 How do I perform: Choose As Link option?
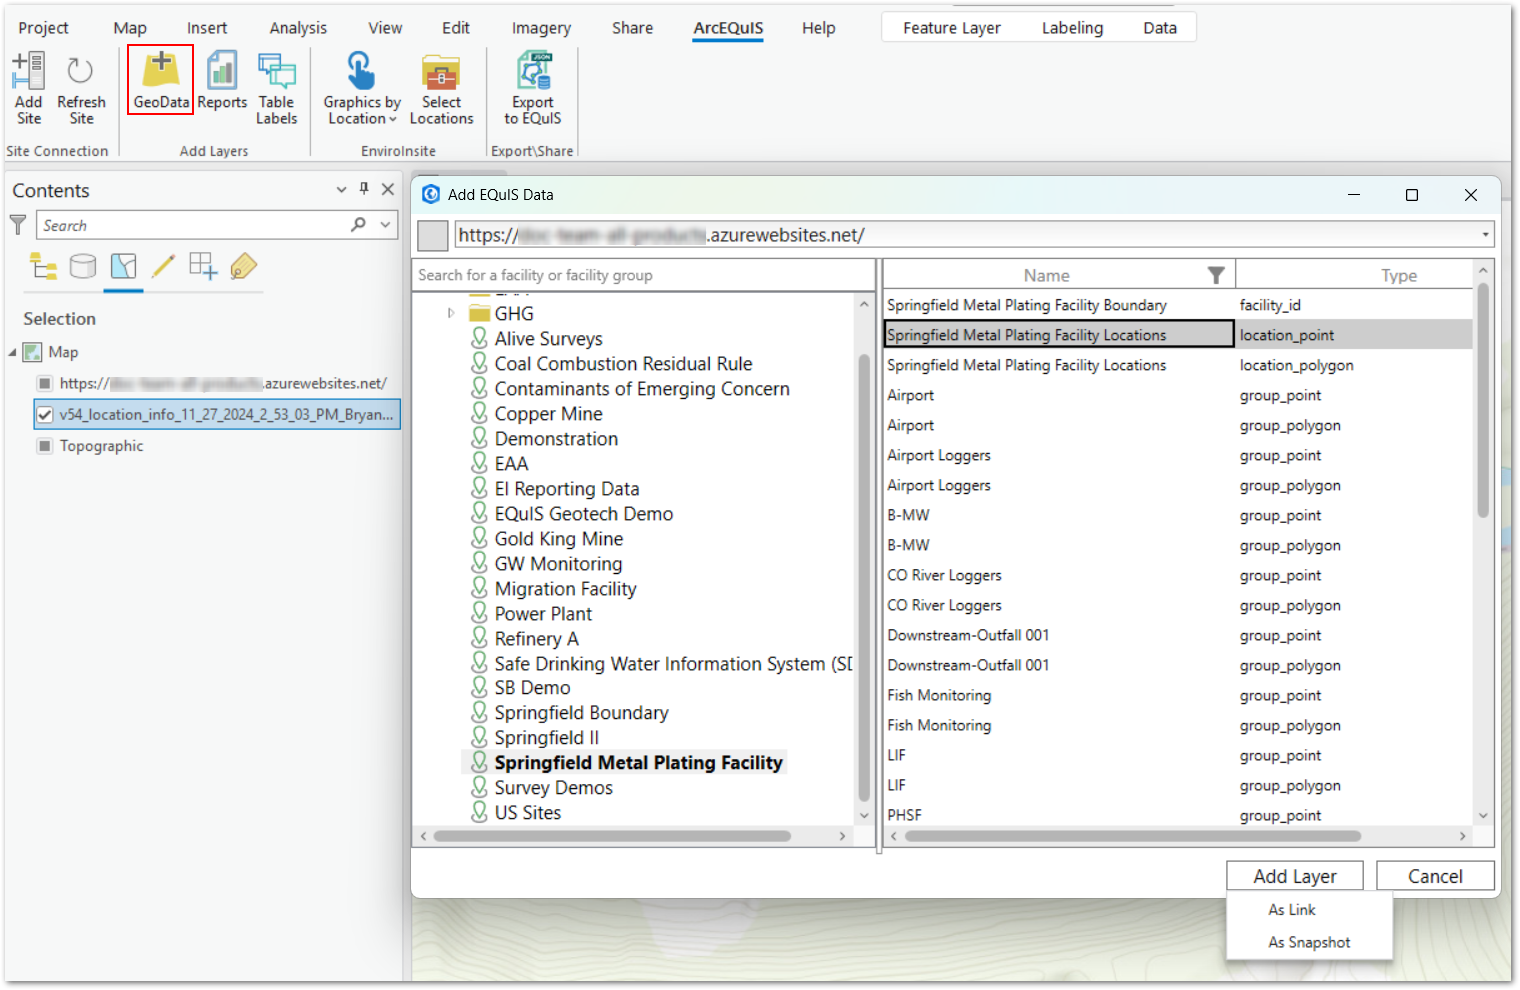click(x=1292, y=910)
